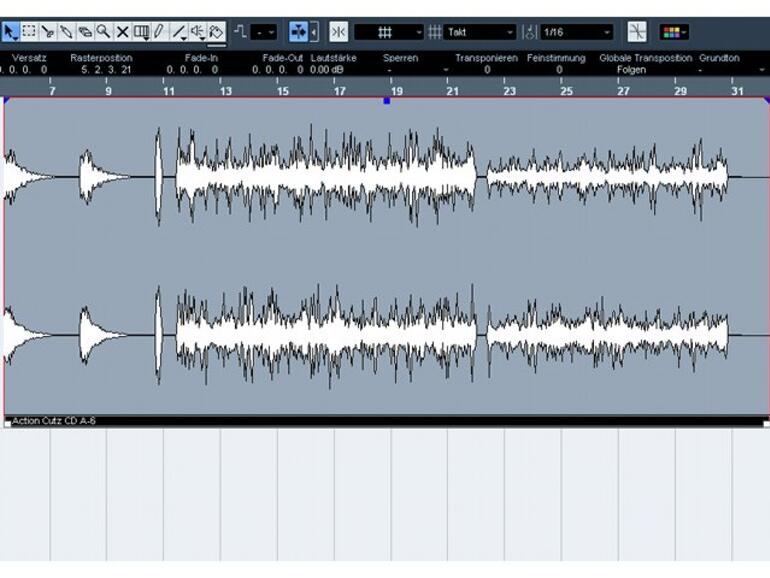Click the Lautstärke label
The height and width of the screenshot is (578, 770).
coord(333,58)
